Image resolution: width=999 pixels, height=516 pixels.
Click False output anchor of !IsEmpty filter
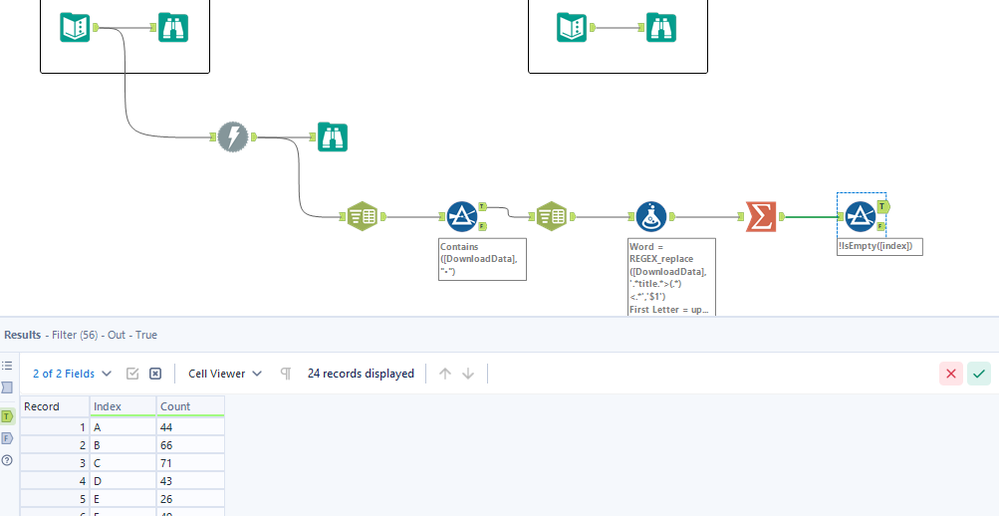click(x=880, y=226)
